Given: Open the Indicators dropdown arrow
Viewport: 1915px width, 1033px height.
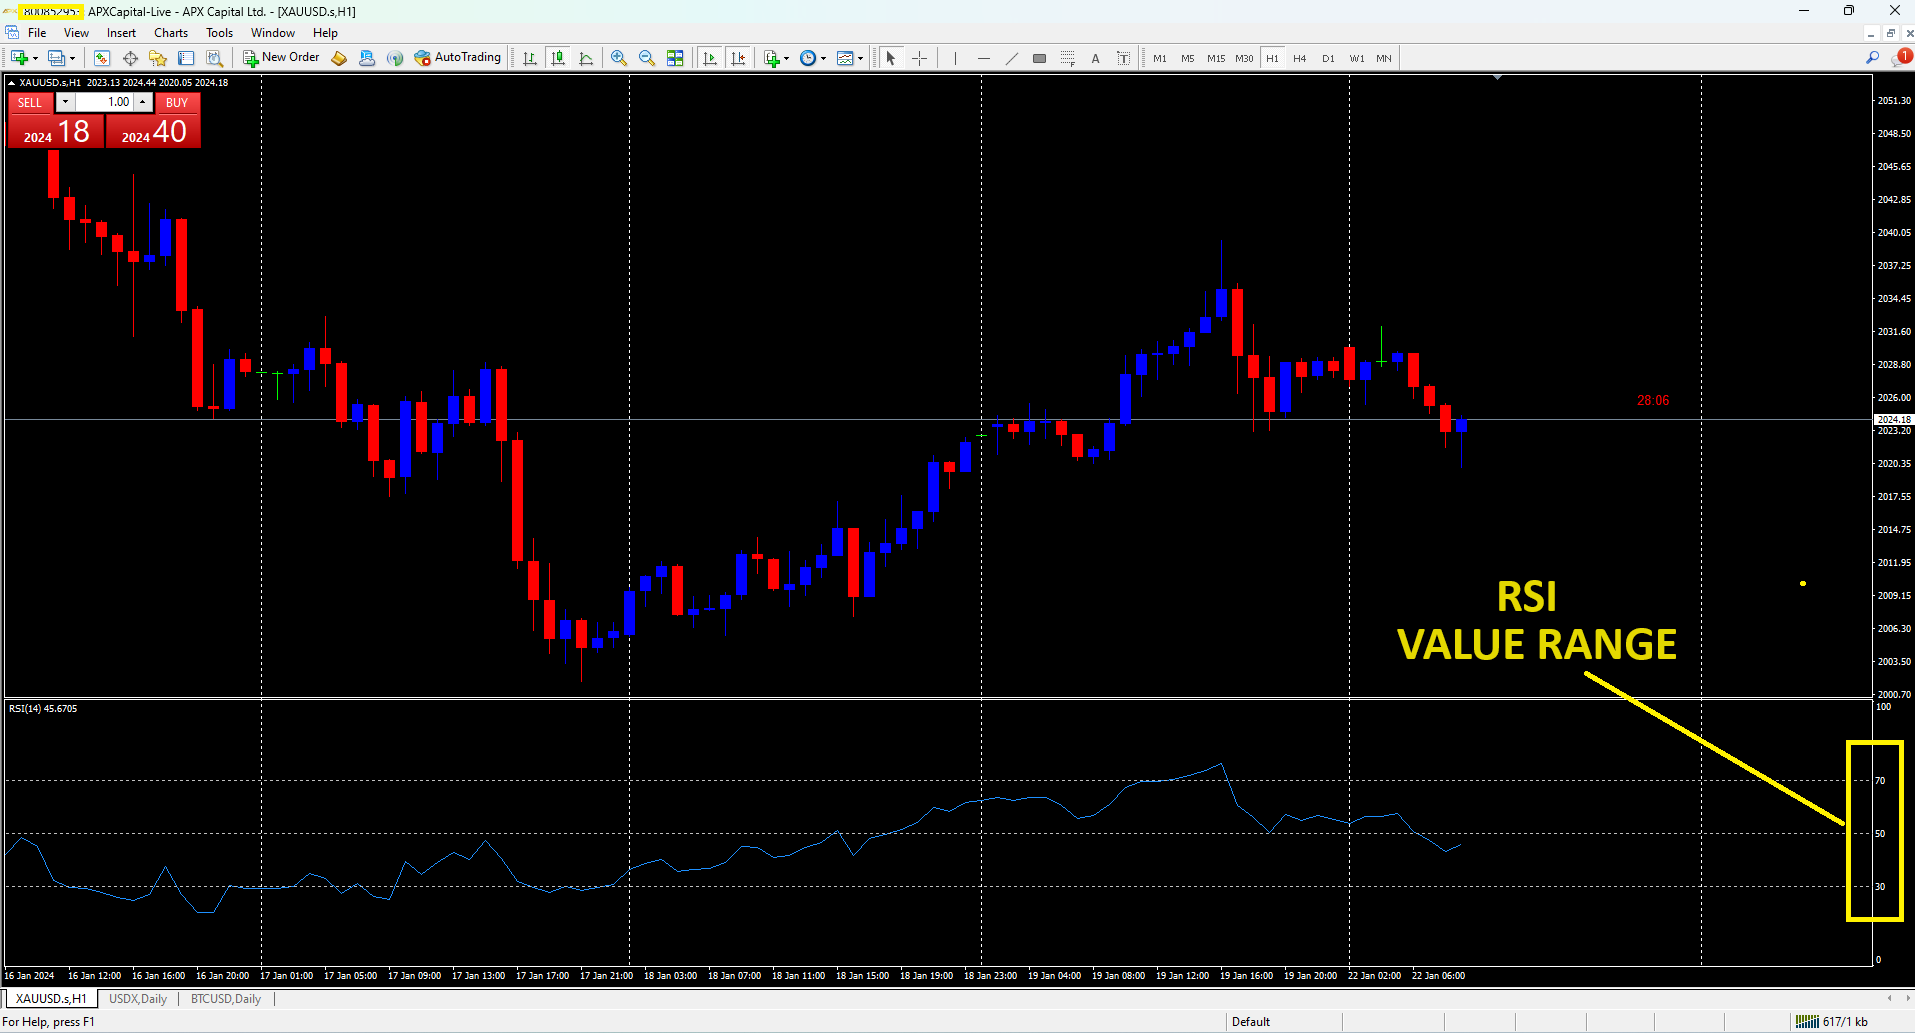Looking at the screenshot, I should pos(786,58).
